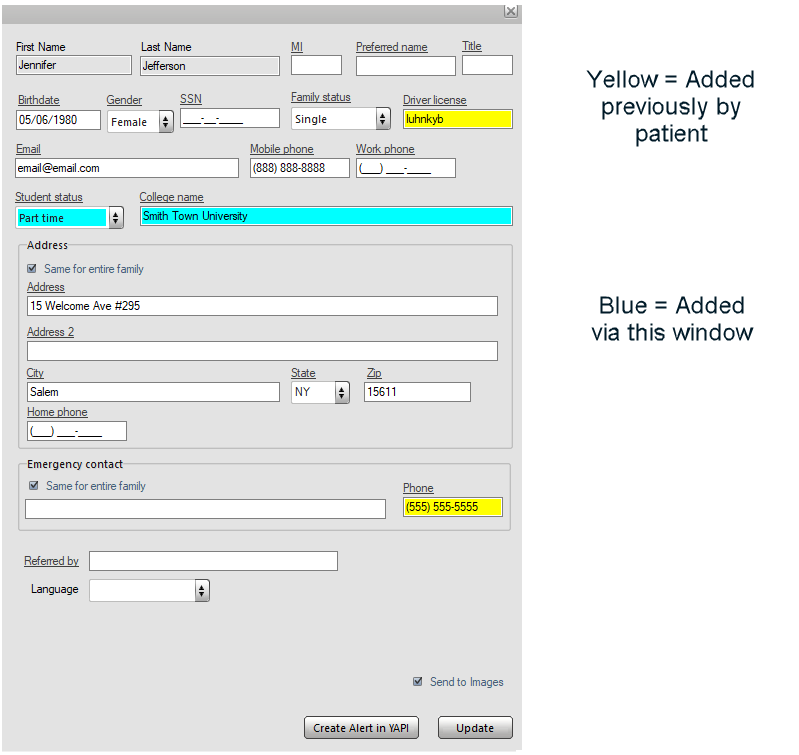The height and width of the screenshot is (755, 799).
Task: Close the patient info window
Action: pos(511,11)
